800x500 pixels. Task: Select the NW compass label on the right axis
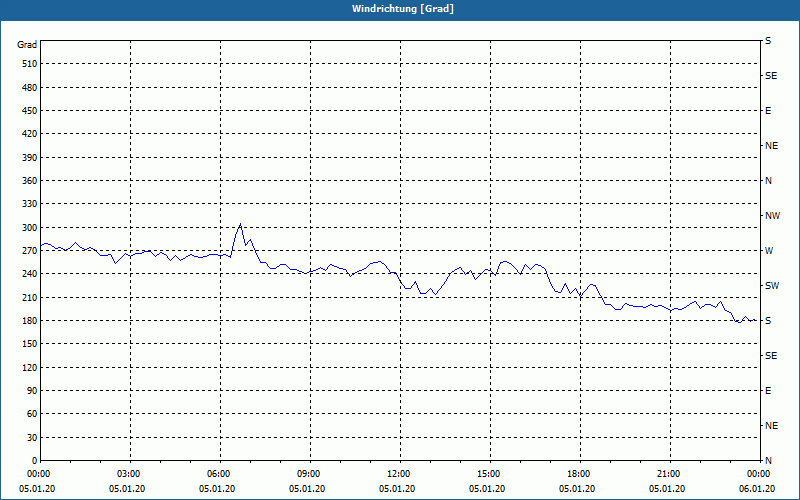pos(772,216)
